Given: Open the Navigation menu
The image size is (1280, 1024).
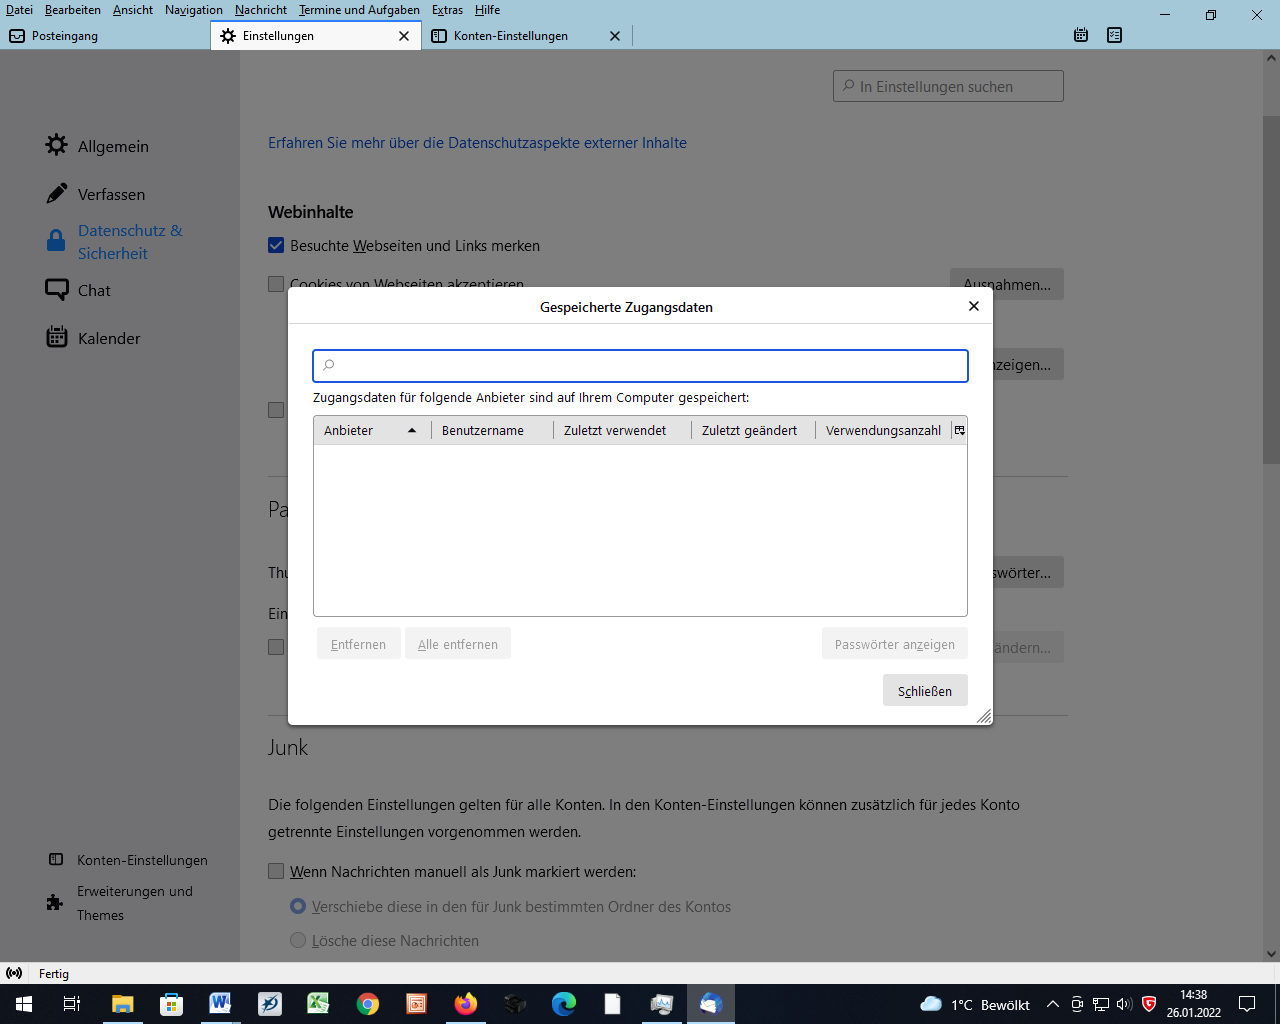Looking at the screenshot, I should pos(194,10).
